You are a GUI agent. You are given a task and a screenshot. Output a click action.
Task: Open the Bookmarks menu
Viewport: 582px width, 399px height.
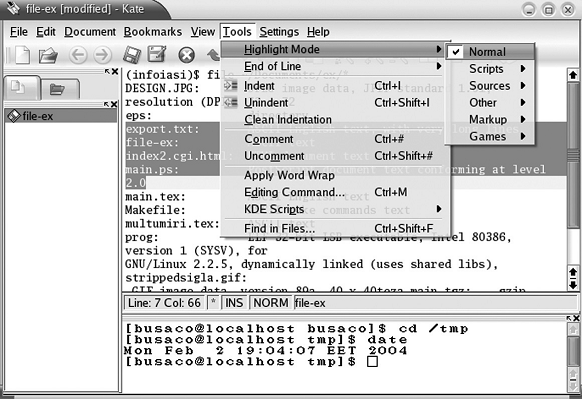153,32
